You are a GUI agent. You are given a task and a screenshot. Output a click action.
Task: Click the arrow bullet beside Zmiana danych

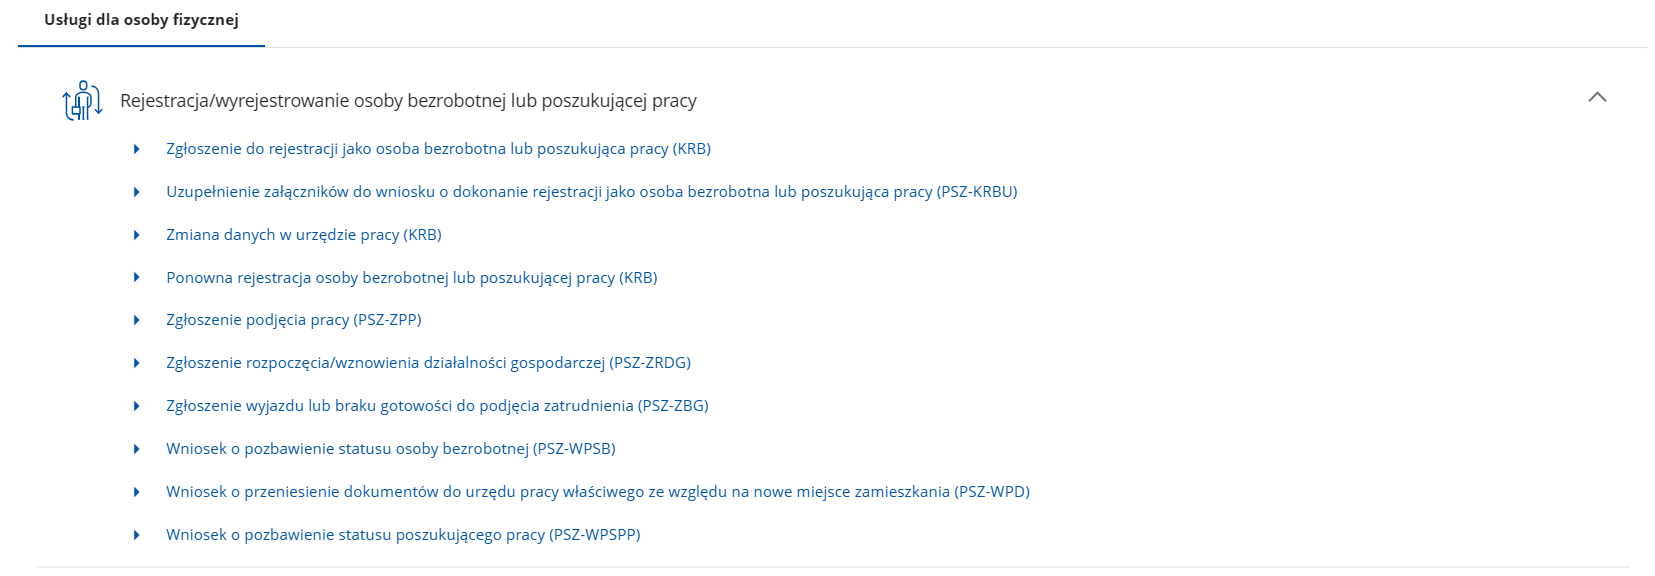[137, 235]
